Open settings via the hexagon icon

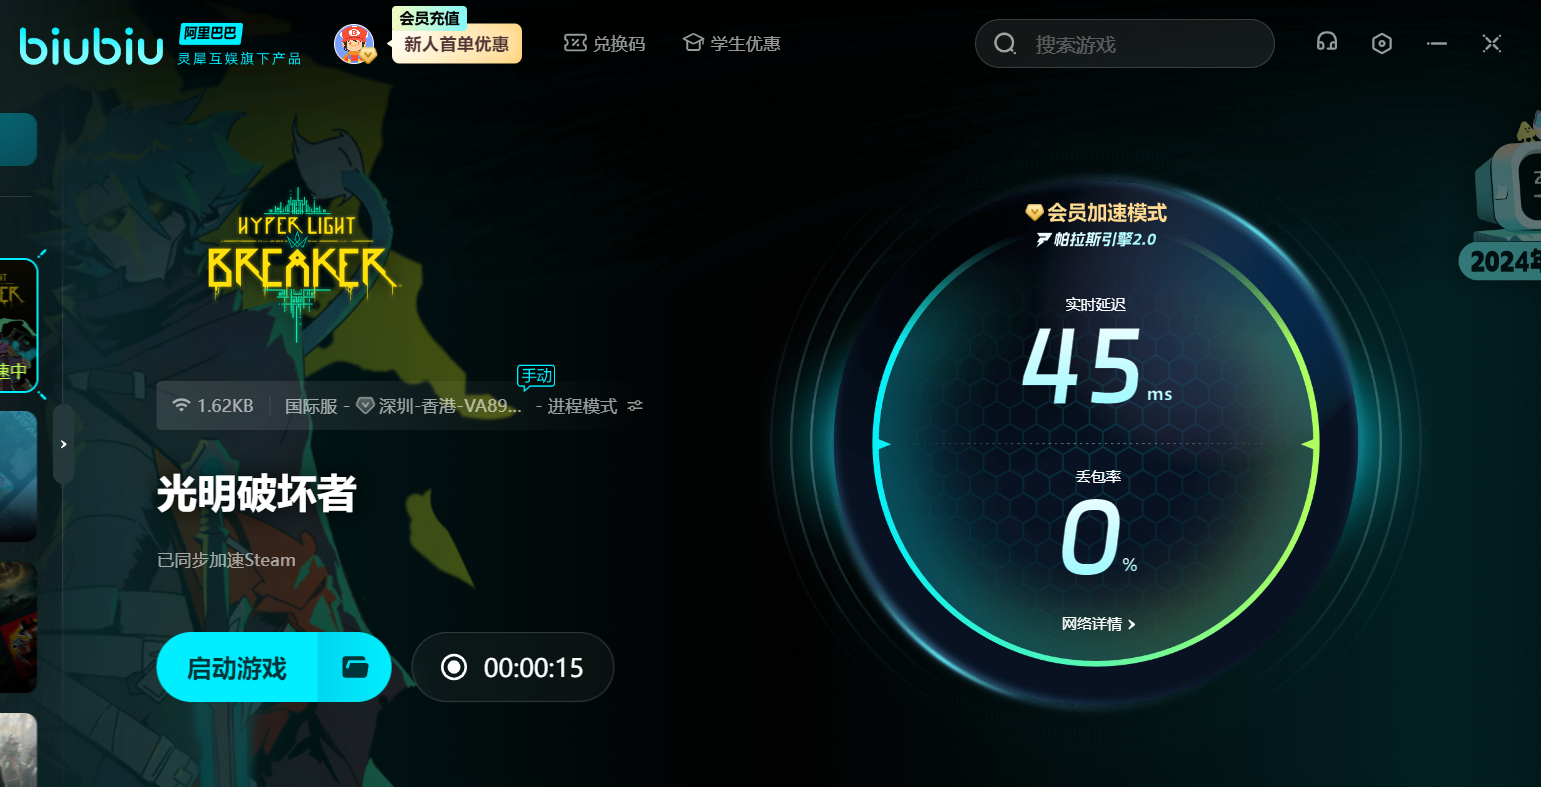[1382, 43]
